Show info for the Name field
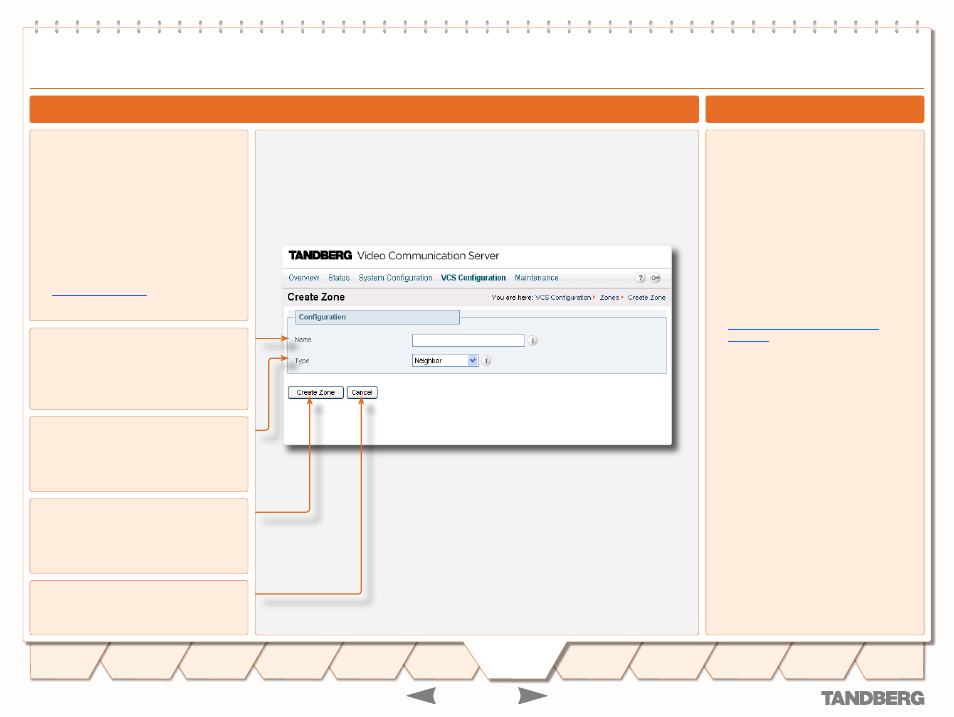Viewport: 954px width, 717px height. click(532, 340)
